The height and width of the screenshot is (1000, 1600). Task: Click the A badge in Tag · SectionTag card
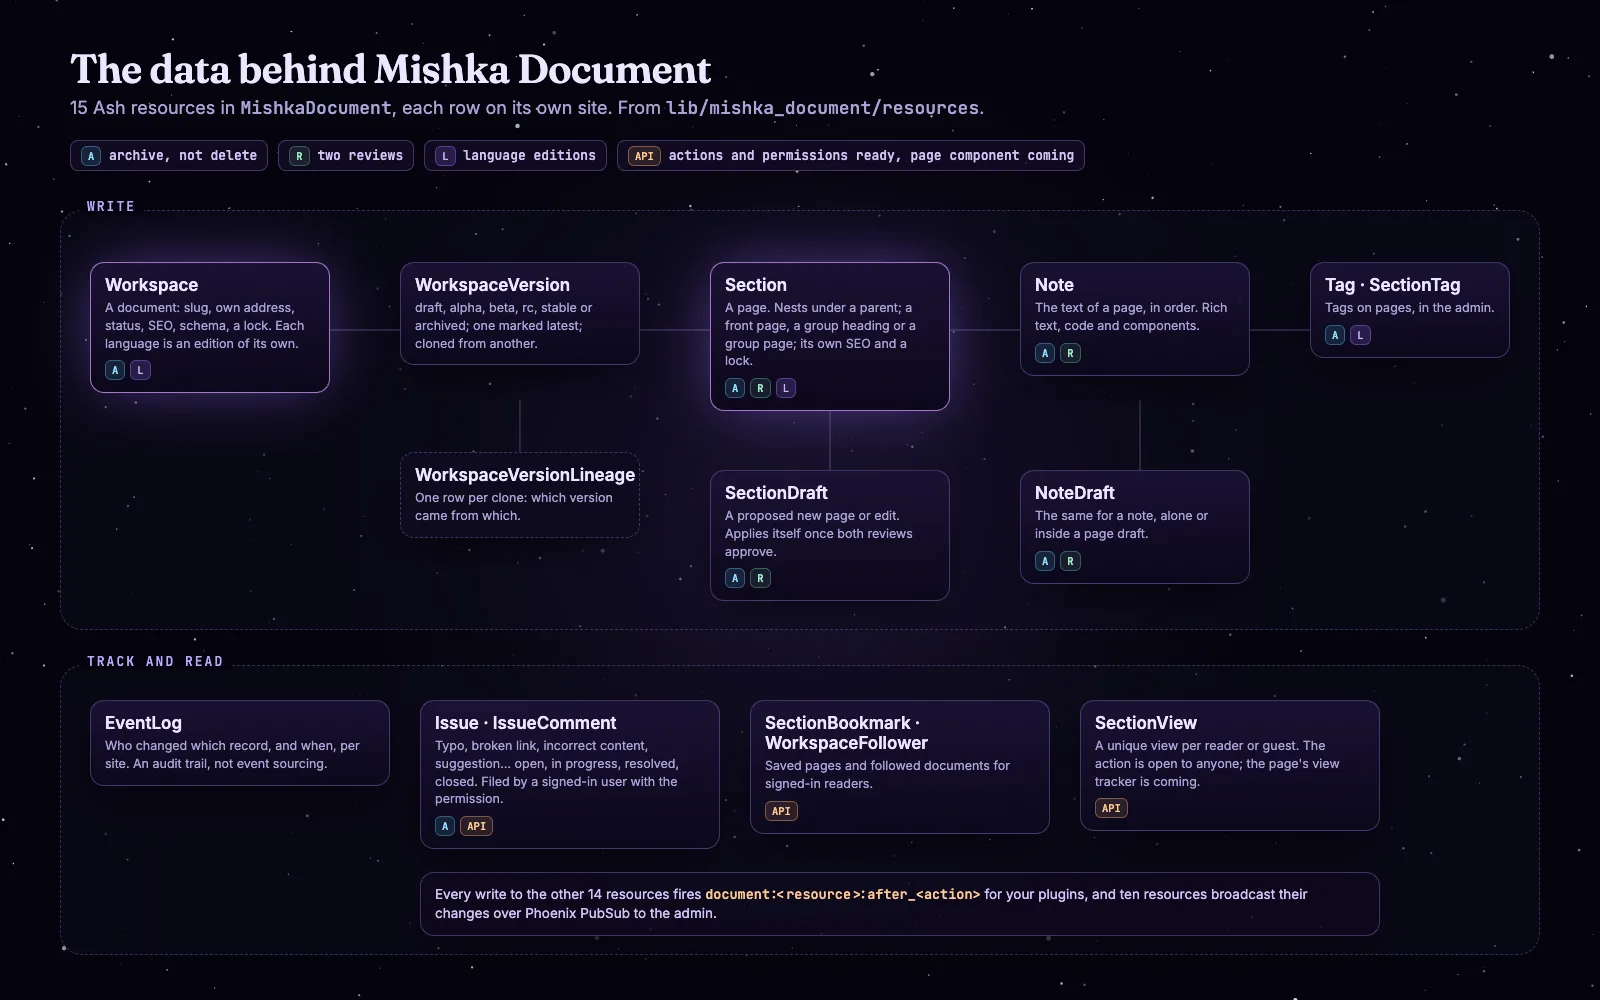point(1335,335)
